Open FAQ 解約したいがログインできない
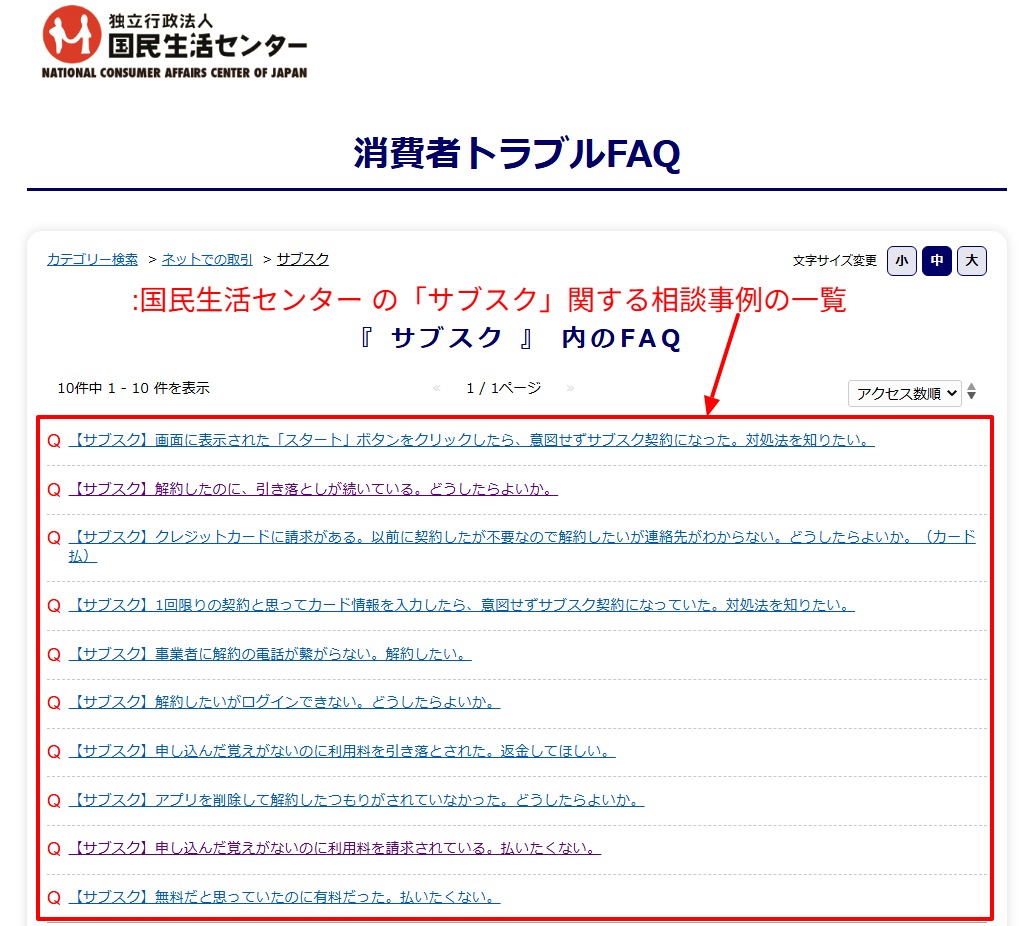Viewport: 1031px width, 926px height. pos(284,702)
